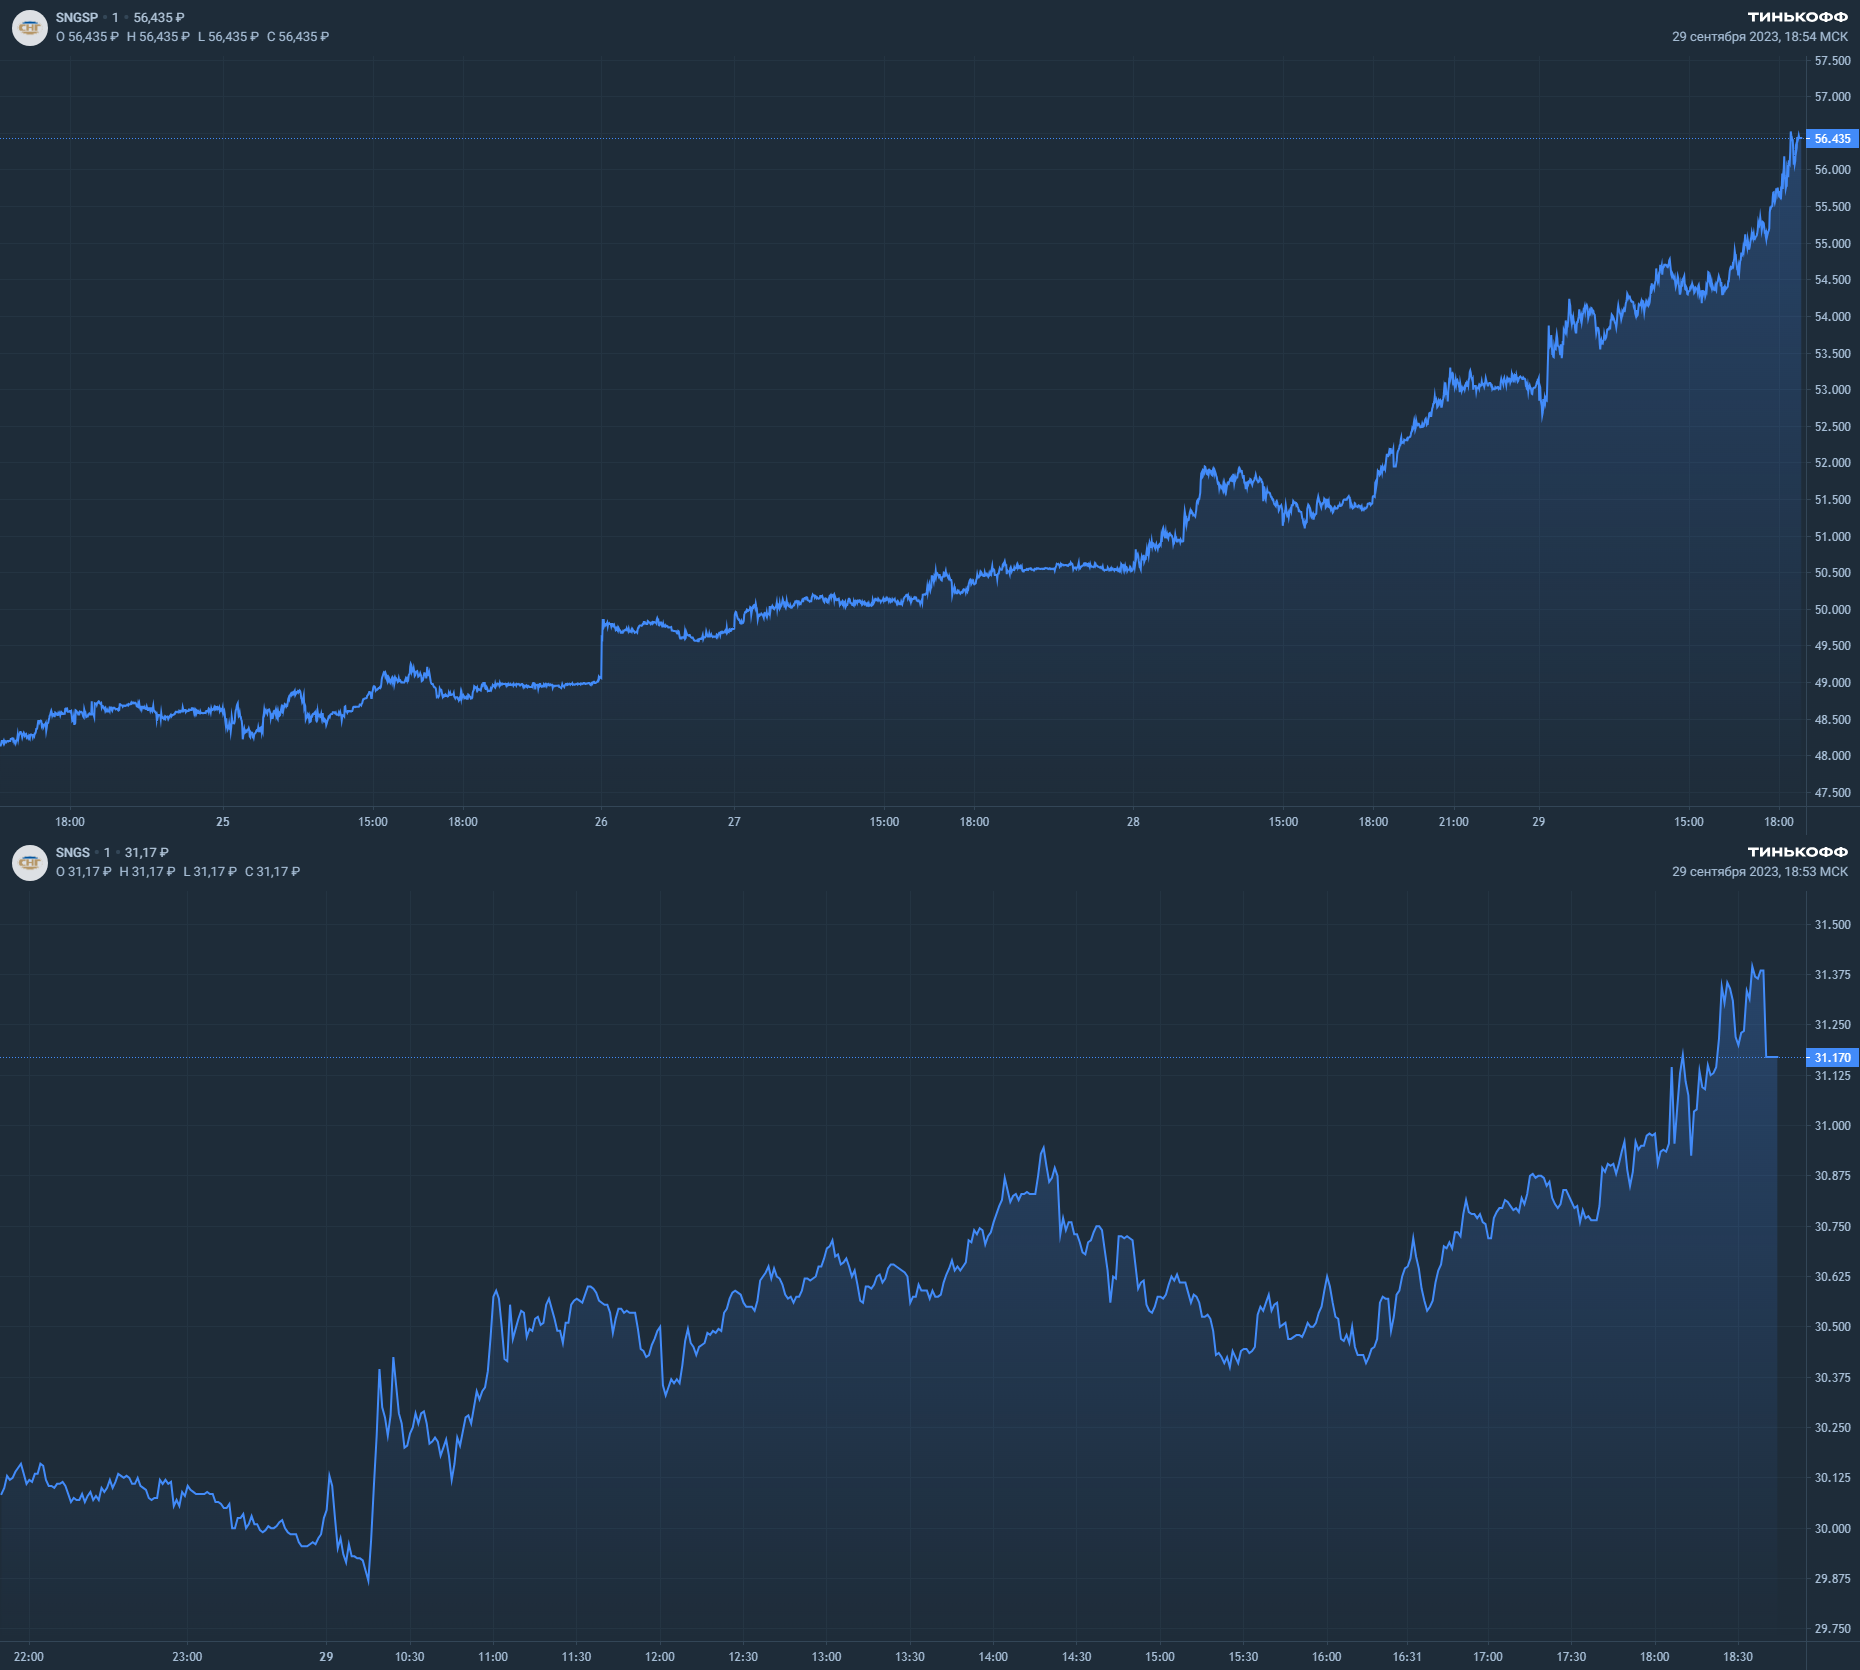This screenshot has height=1670, width=1860.
Task: Click the 57.500 level on SNGSP price axis
Action: (x=1832, y=61)
